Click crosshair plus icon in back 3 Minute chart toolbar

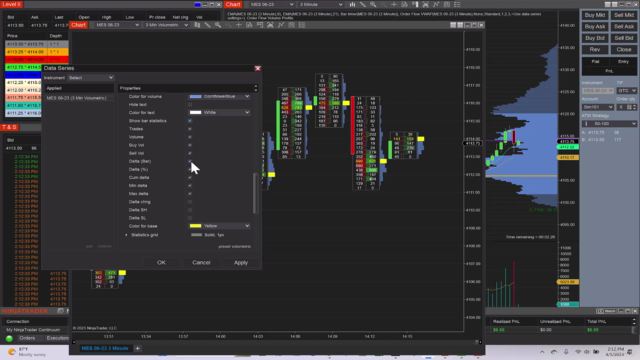(x=394, y=4)
